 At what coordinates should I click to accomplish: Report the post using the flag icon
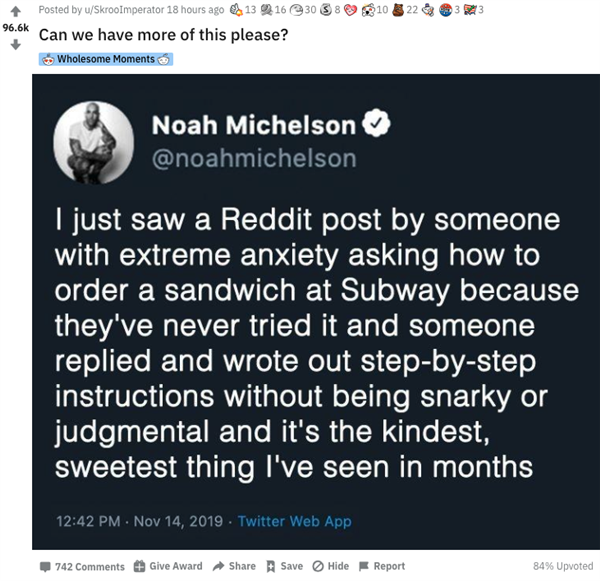(364, 566)
